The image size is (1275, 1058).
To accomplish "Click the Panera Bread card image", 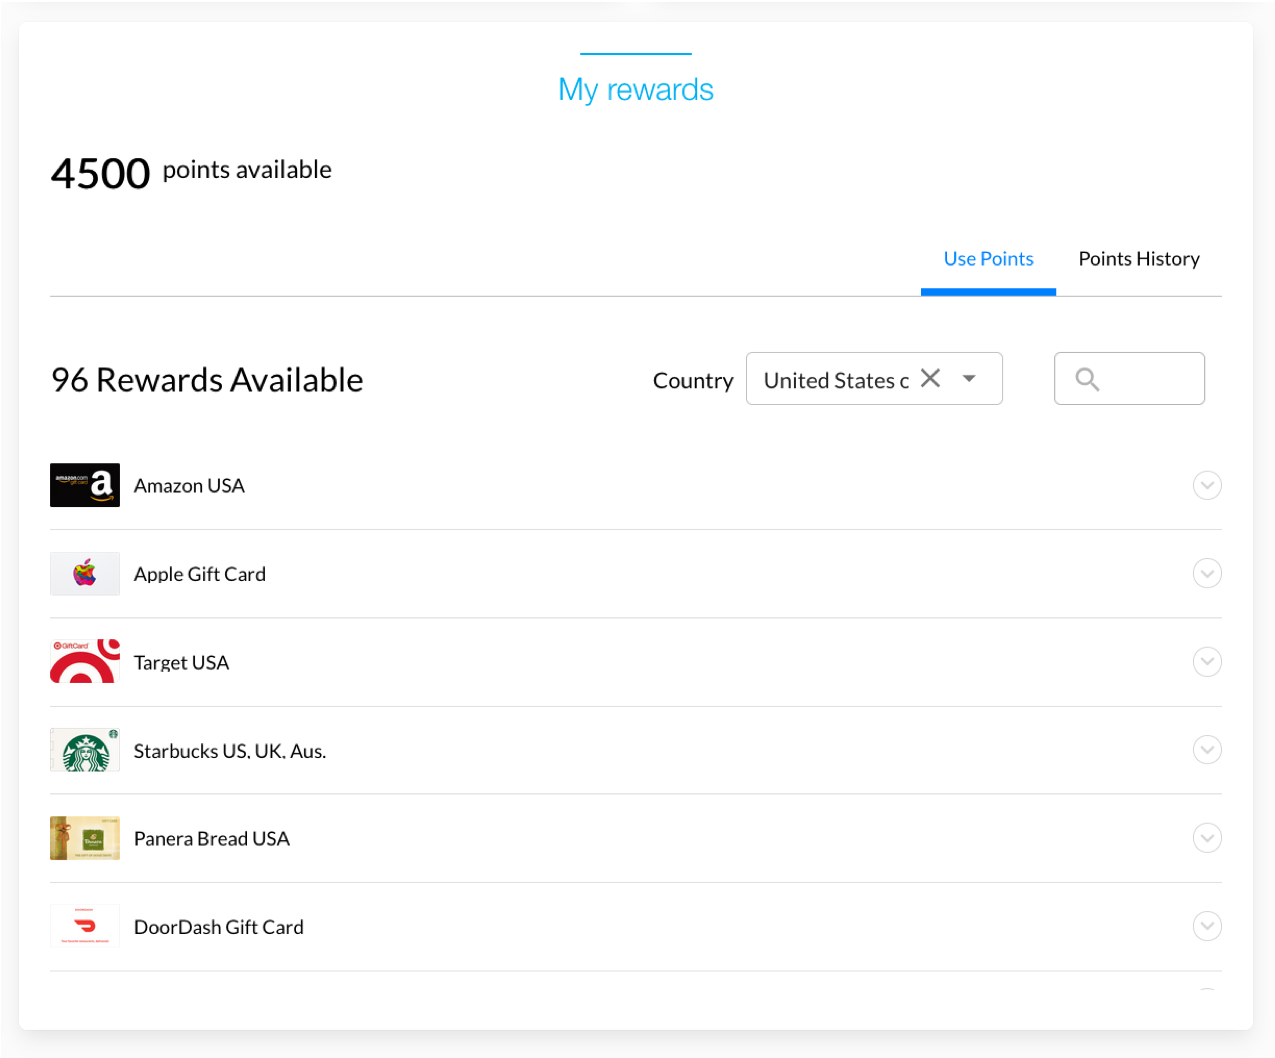I will tap(85, 838).
